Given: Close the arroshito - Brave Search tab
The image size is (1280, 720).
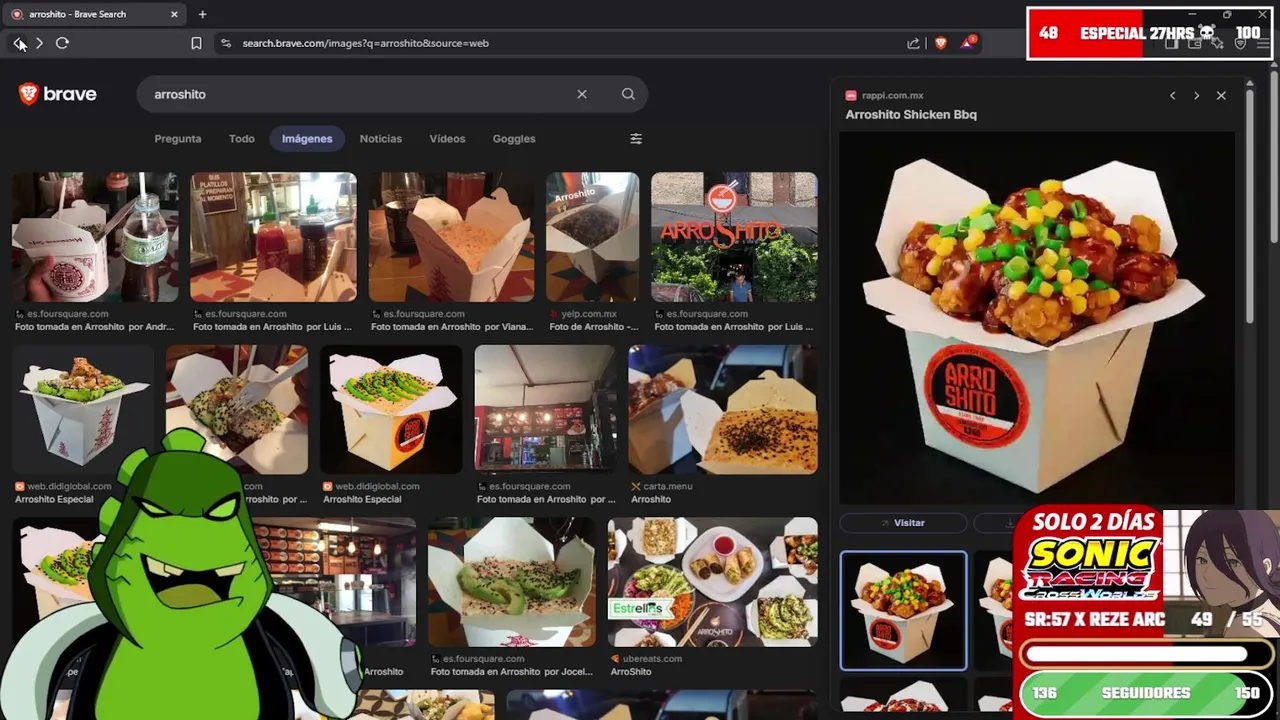Looking at the screenshot, I should (174, 14).
